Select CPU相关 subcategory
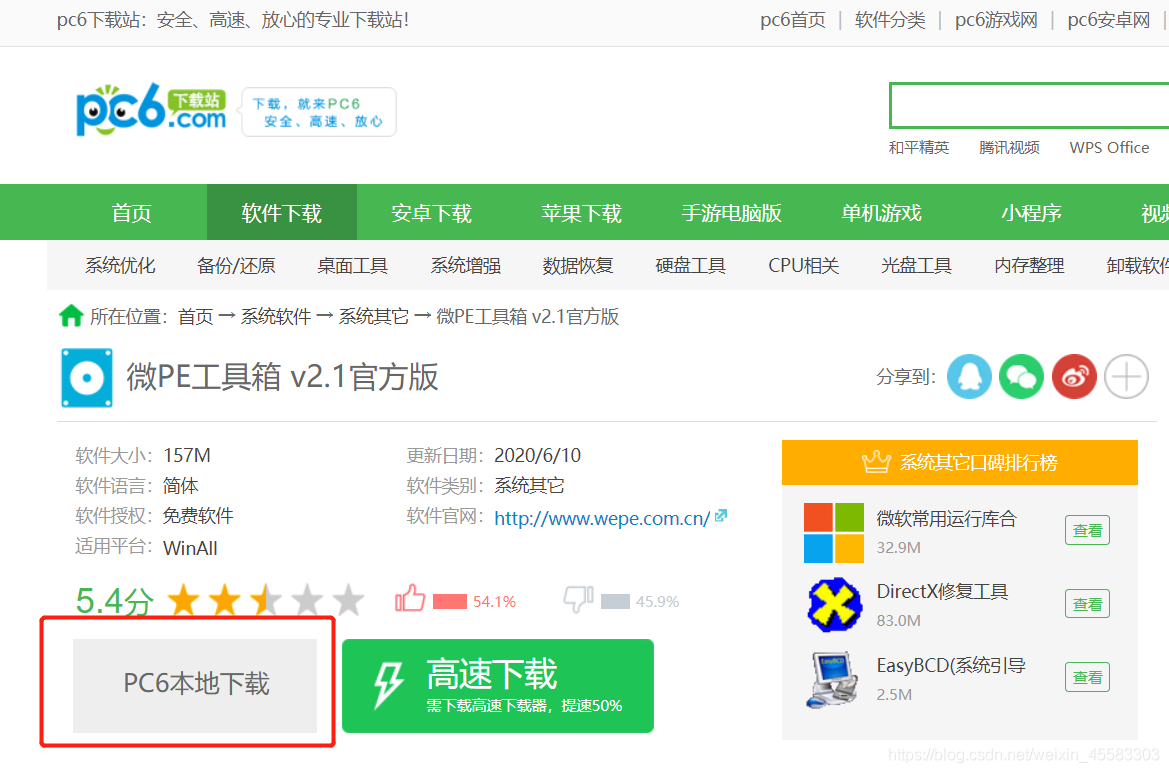1169x773 pixels. click(804, 265)
